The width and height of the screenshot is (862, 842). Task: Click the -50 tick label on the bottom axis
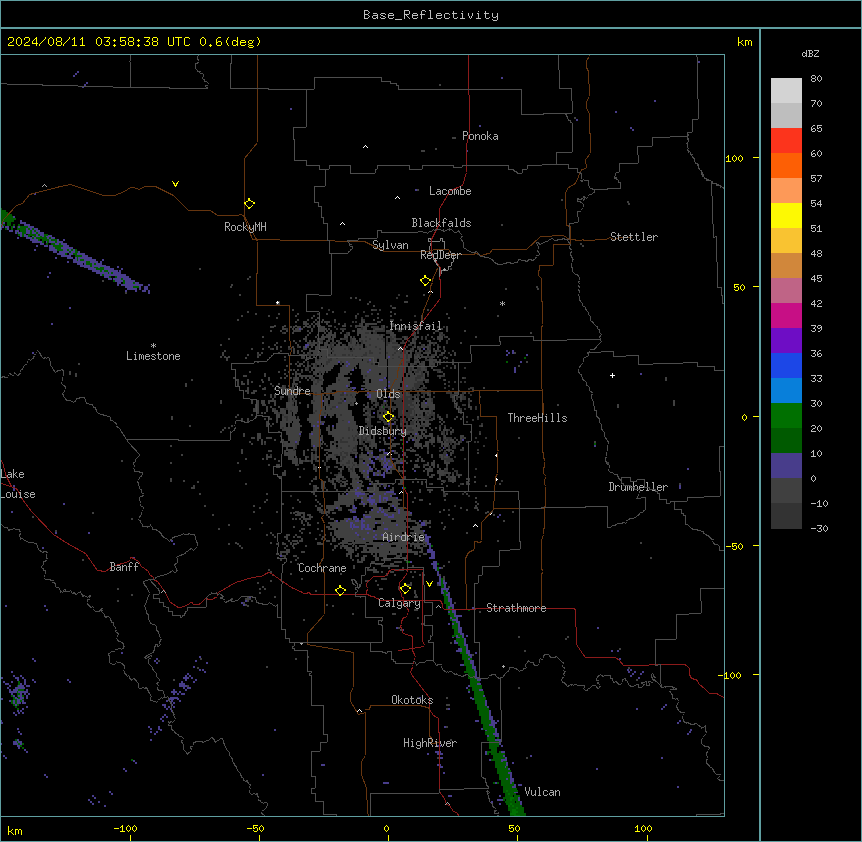[x=255, y=828]
